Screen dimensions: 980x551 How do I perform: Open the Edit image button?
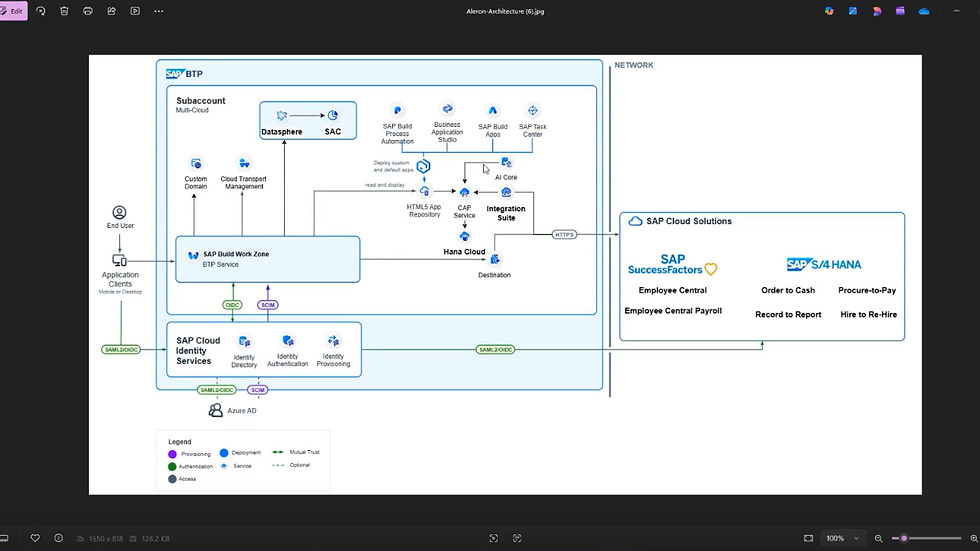(12, 11)
